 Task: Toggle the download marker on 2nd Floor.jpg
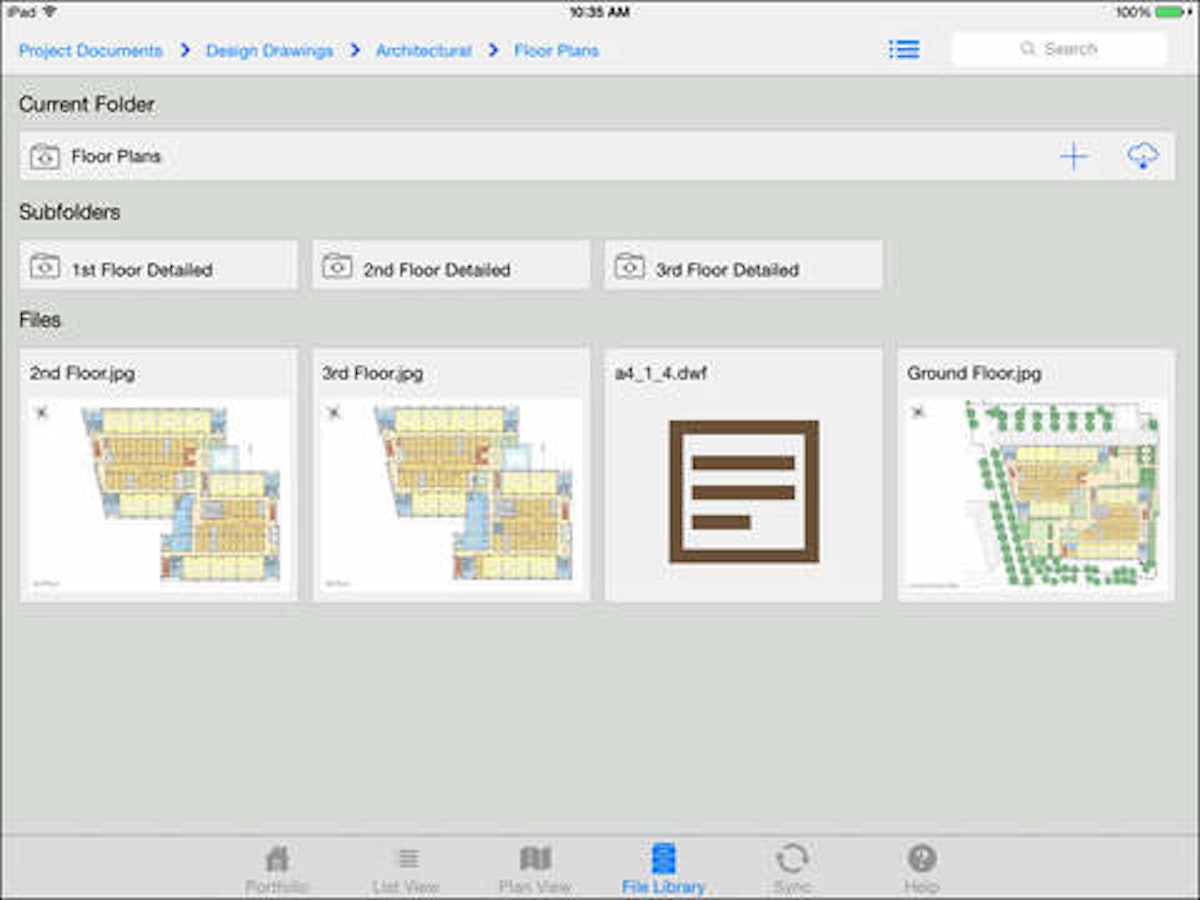(41, 412)
